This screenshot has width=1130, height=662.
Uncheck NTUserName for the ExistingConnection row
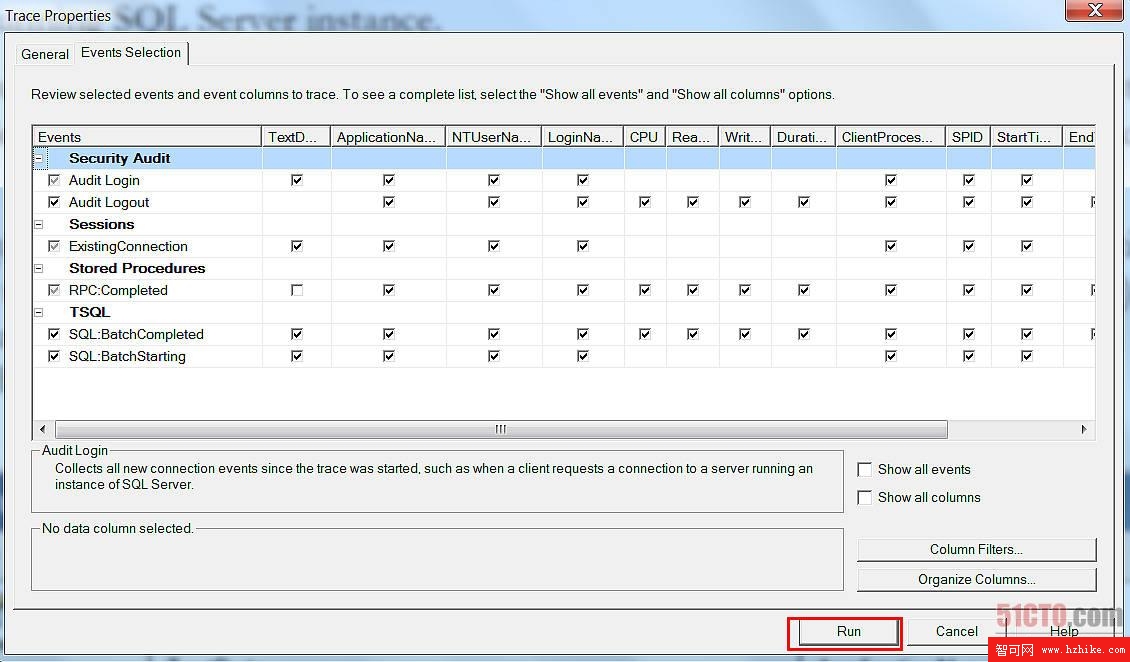point(494,246)
